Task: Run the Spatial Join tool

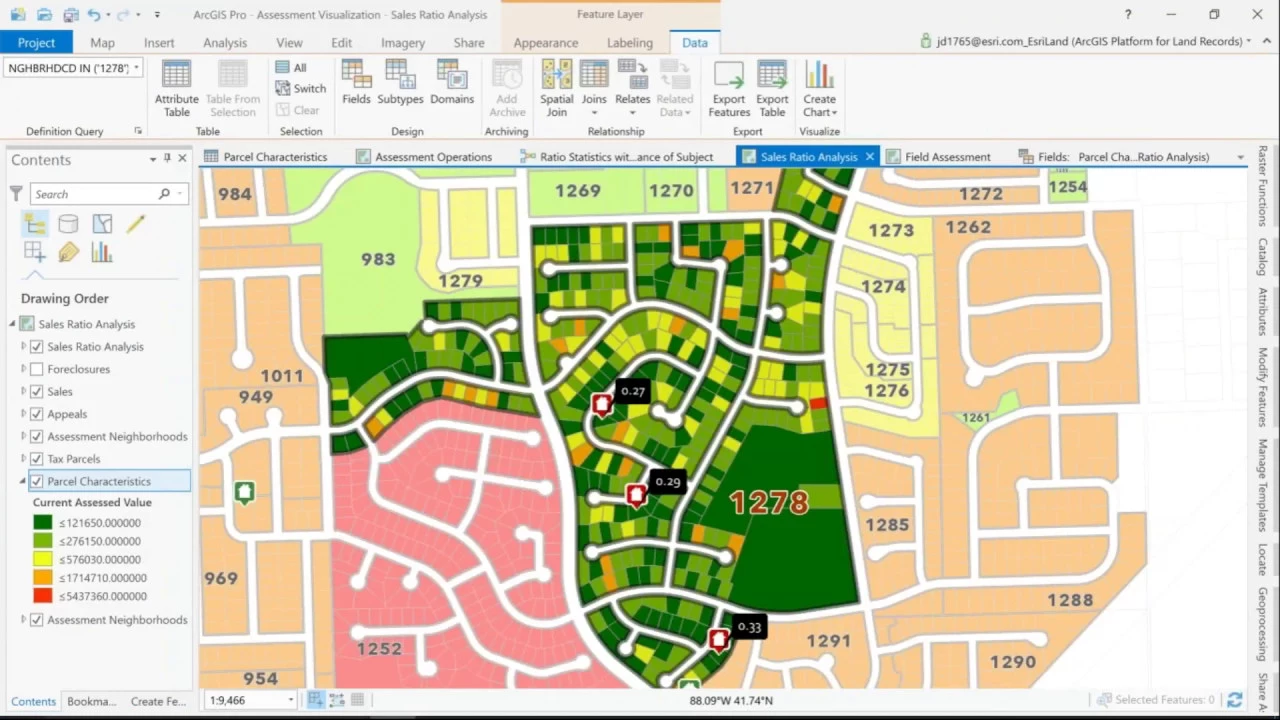Action: point(556,89)
